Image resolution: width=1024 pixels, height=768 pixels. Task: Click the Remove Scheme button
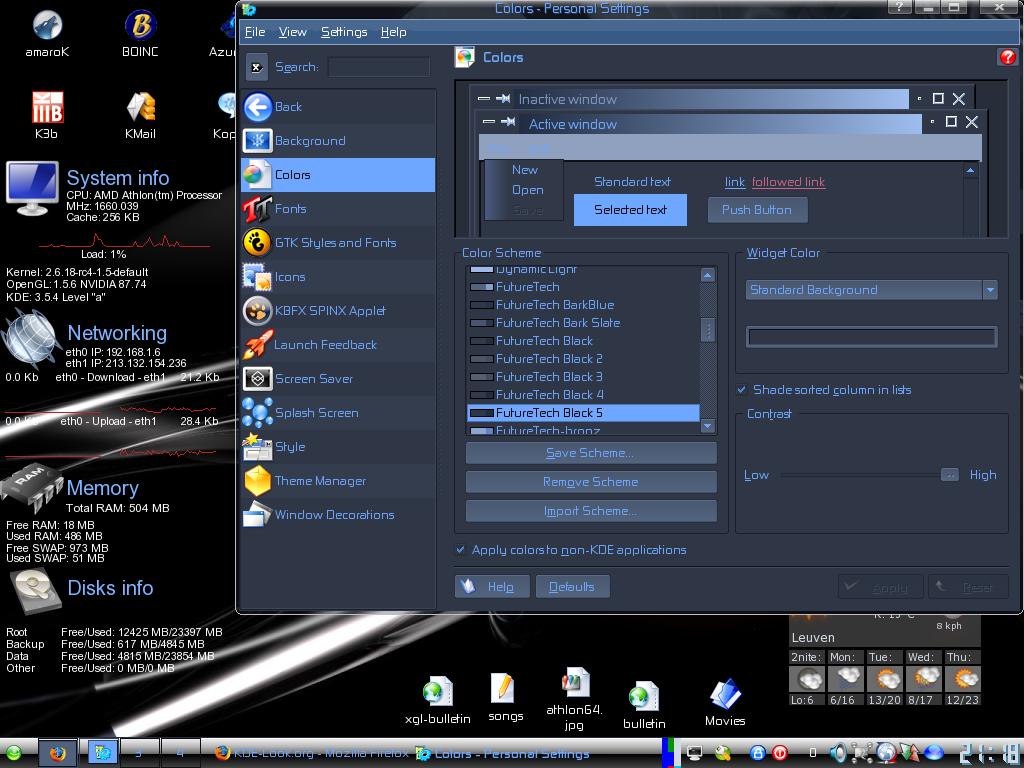[x=591, y=482]
